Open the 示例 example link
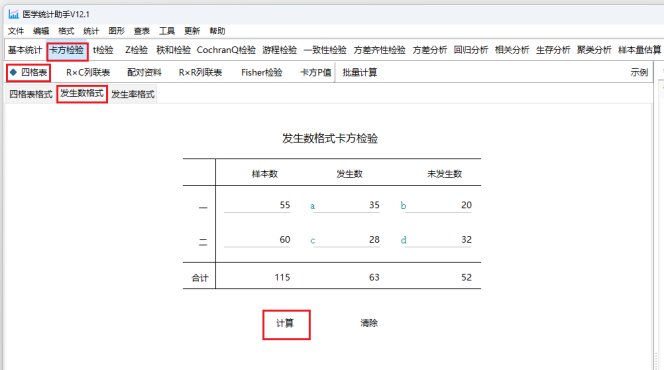 coord(639,72)
